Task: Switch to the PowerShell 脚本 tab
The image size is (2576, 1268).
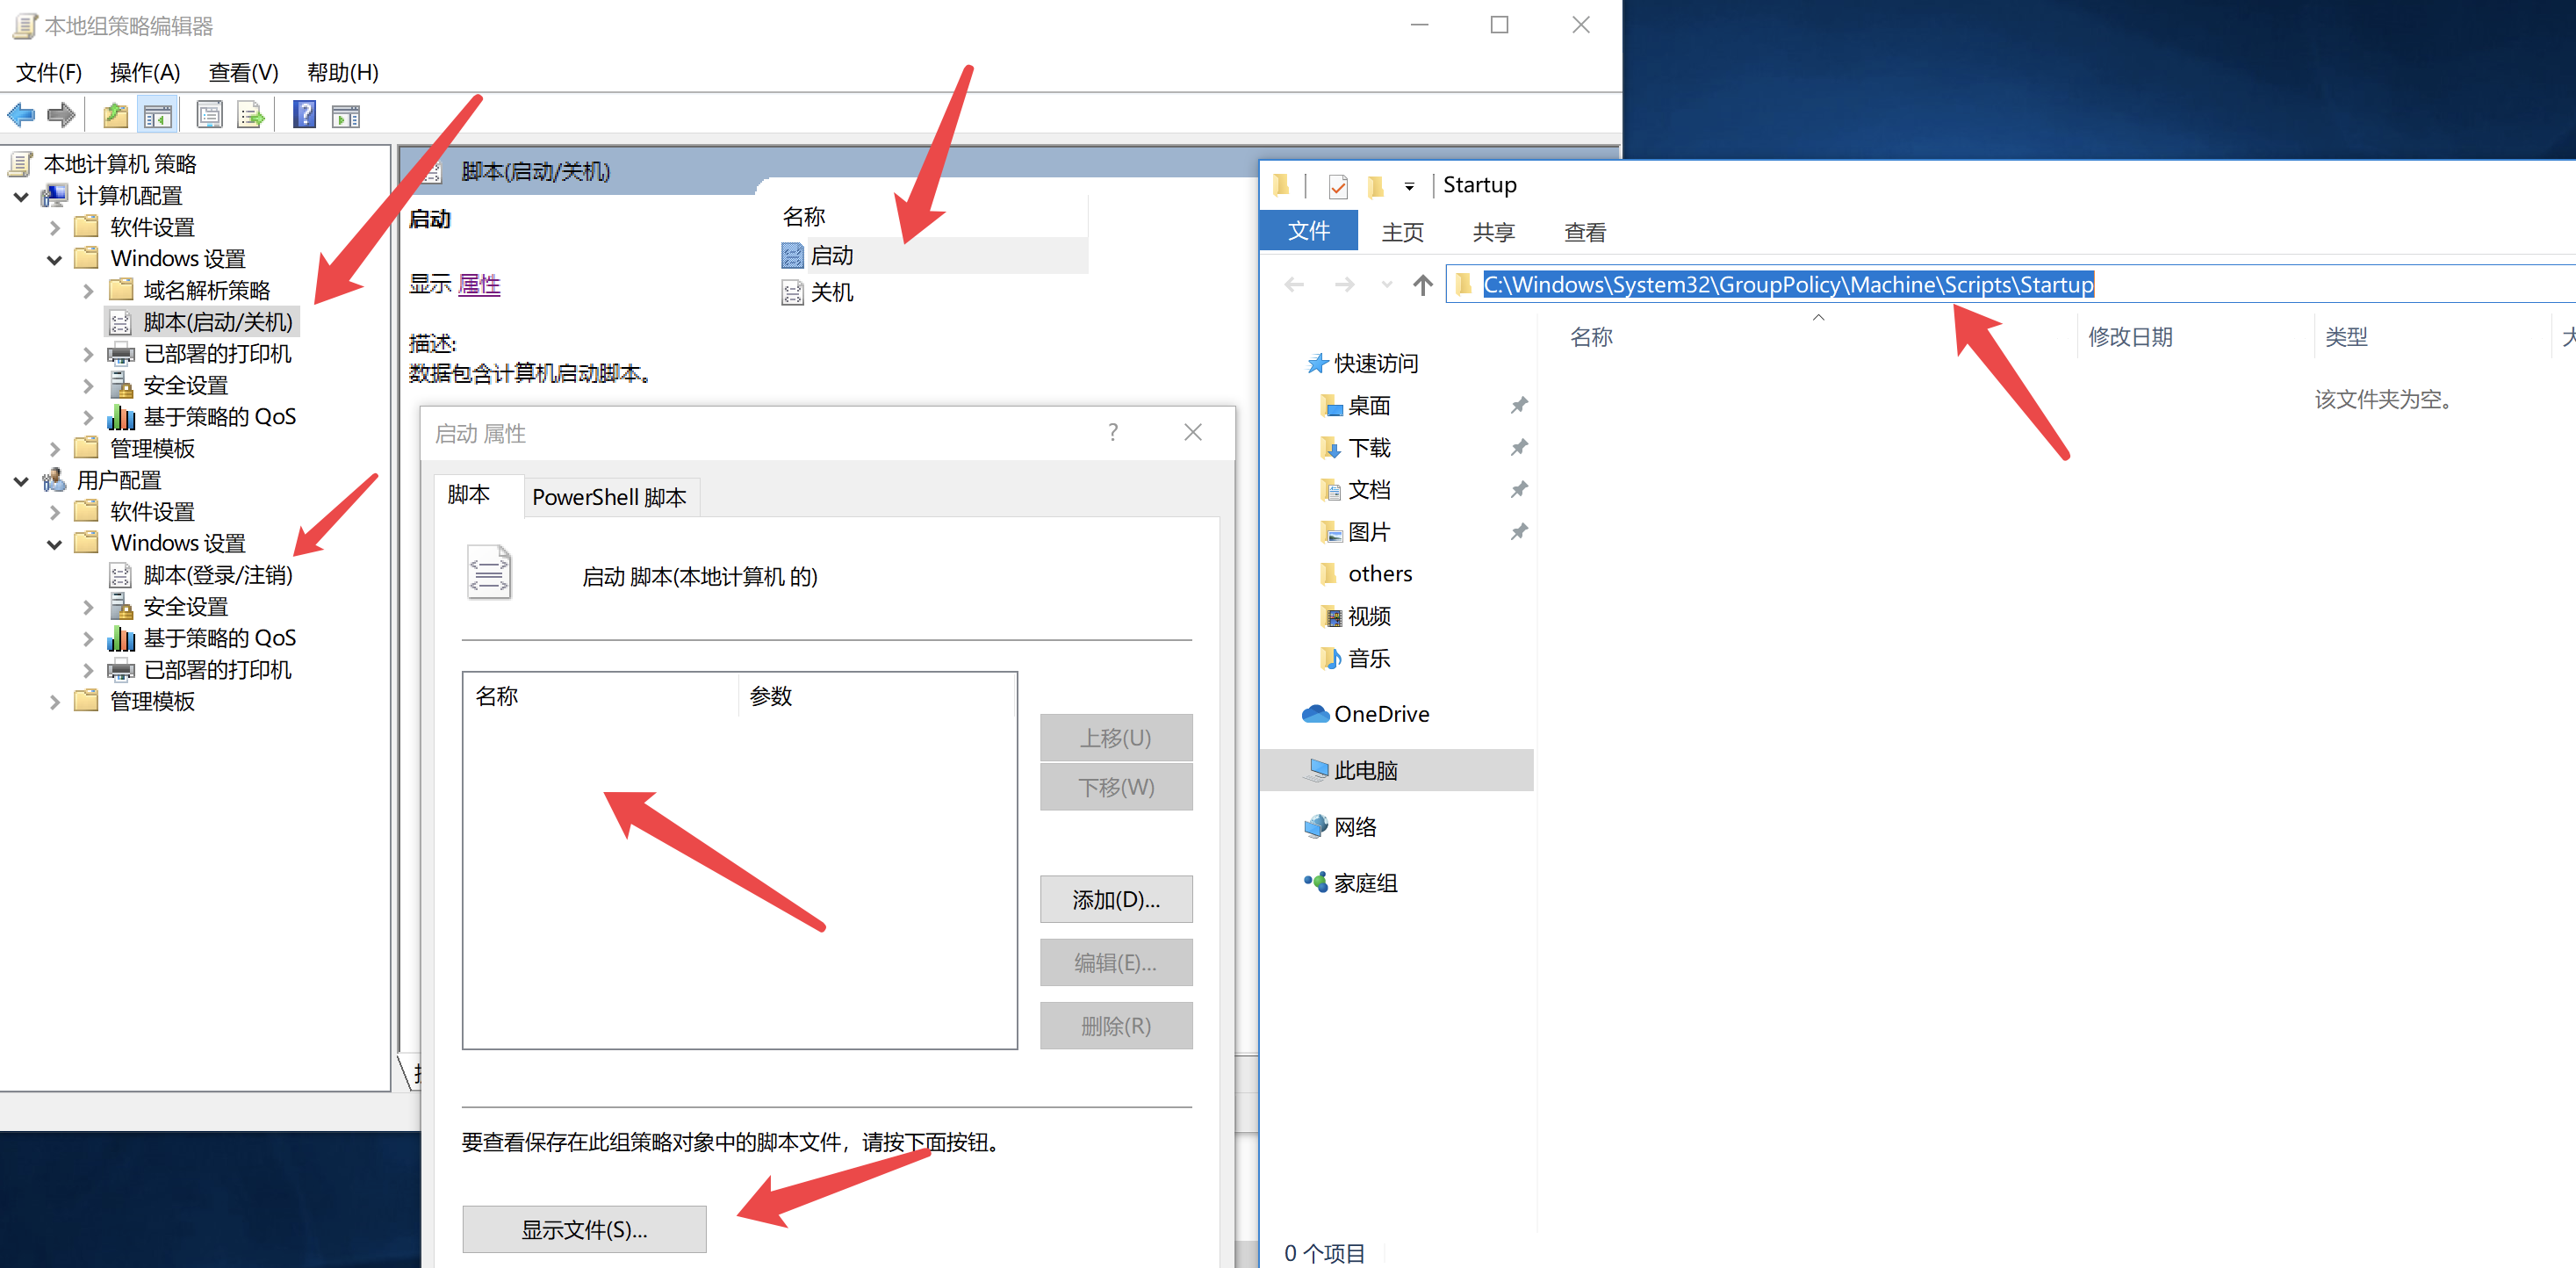Action: 609,497
